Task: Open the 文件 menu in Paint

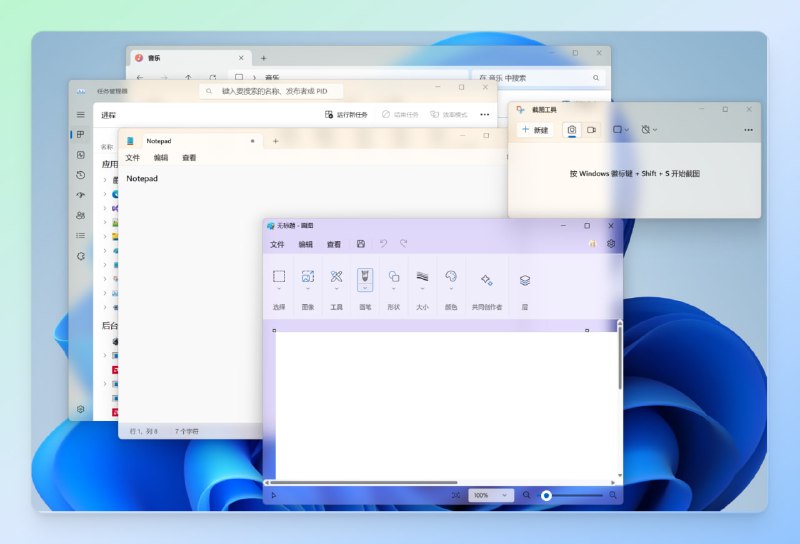Action: click(277, 244)
